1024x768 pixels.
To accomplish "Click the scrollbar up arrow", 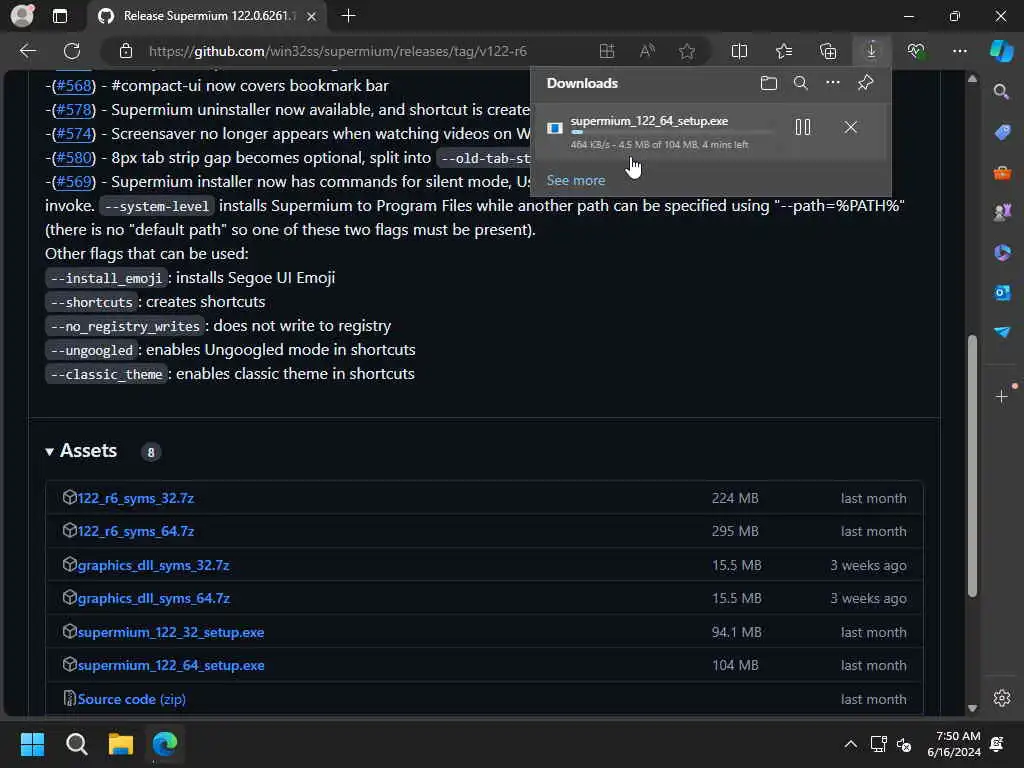I will tap(972, 79).
